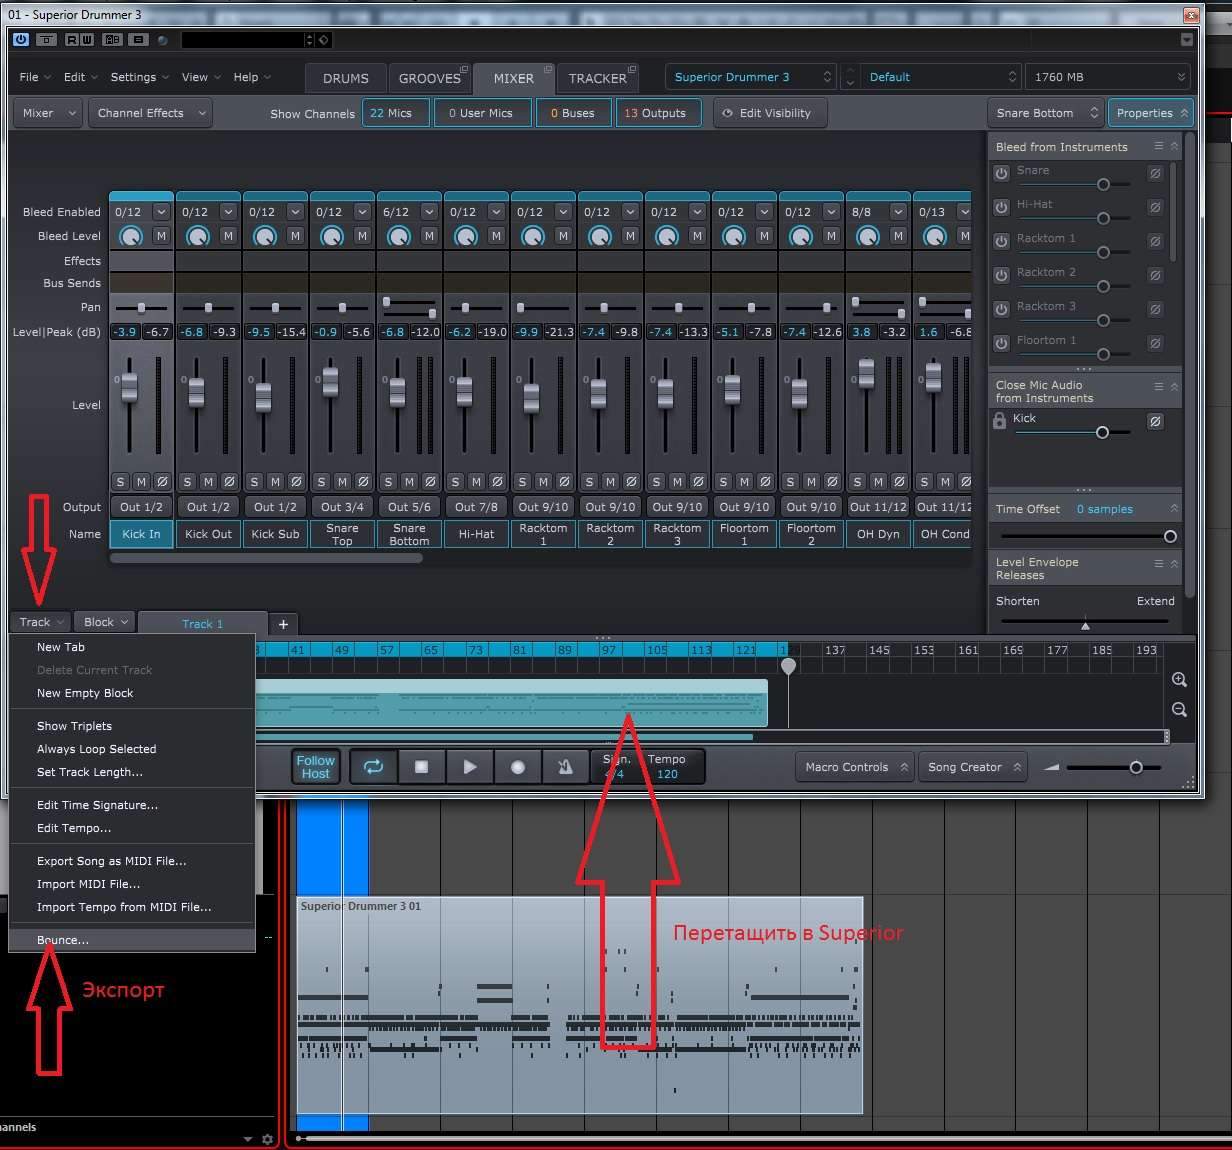The width and height of the screenshot is (1232, 1150).
Task: Select Bounce... from the Track menu
Action: tap(63, 940)
